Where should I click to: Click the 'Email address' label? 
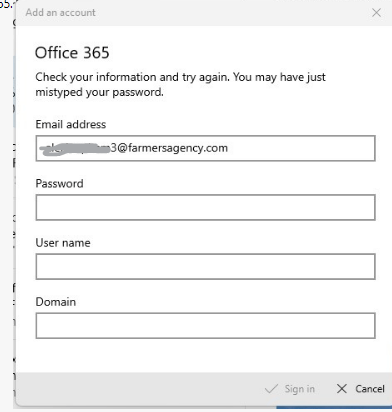(71, 124)
